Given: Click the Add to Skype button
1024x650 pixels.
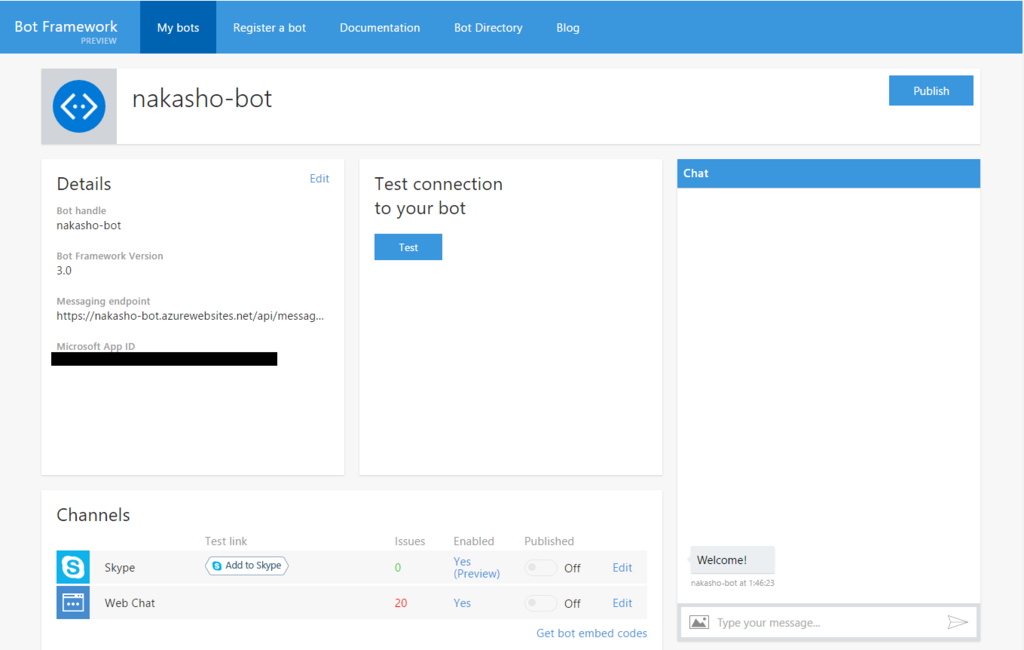Looking at the screenshot, I should coord(247,565).
